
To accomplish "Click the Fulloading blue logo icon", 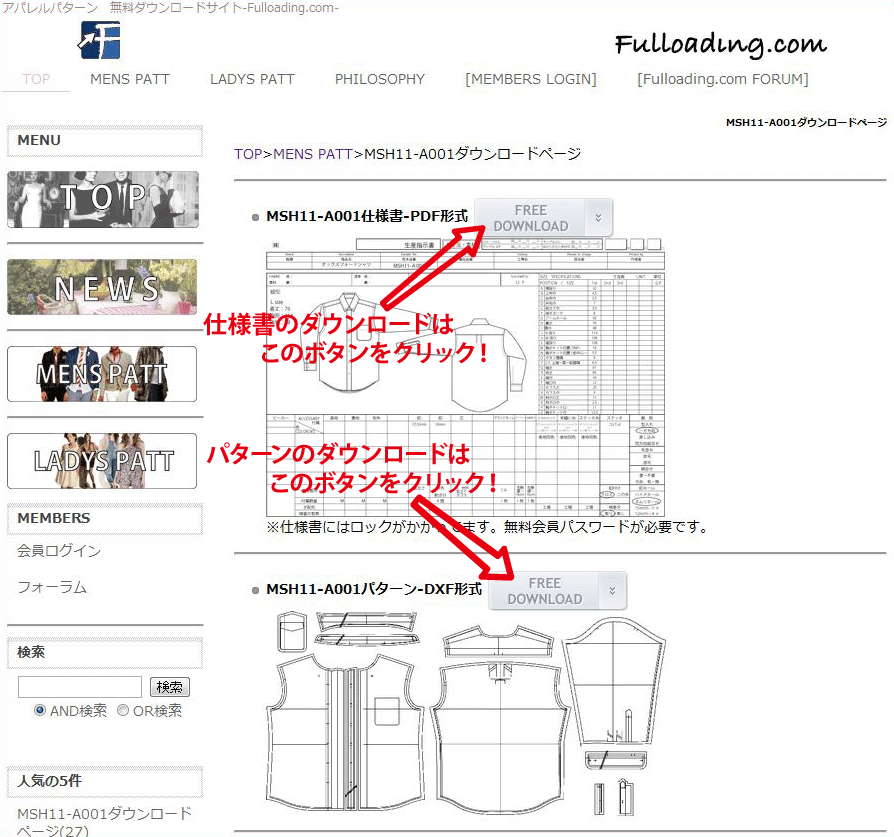I will point(99,40).
